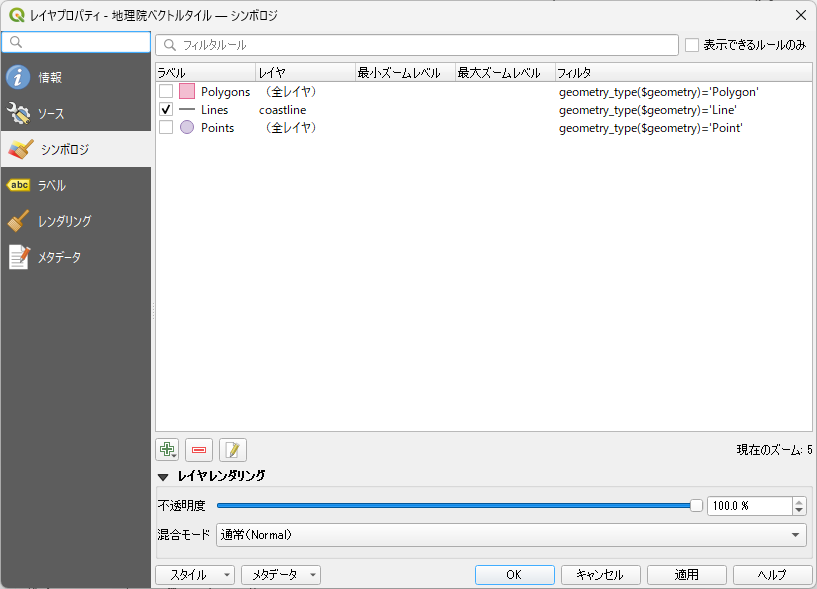Open the スタイル dropdown menu
The height and width of the screenshot is (589, 817).
(194, 574)
